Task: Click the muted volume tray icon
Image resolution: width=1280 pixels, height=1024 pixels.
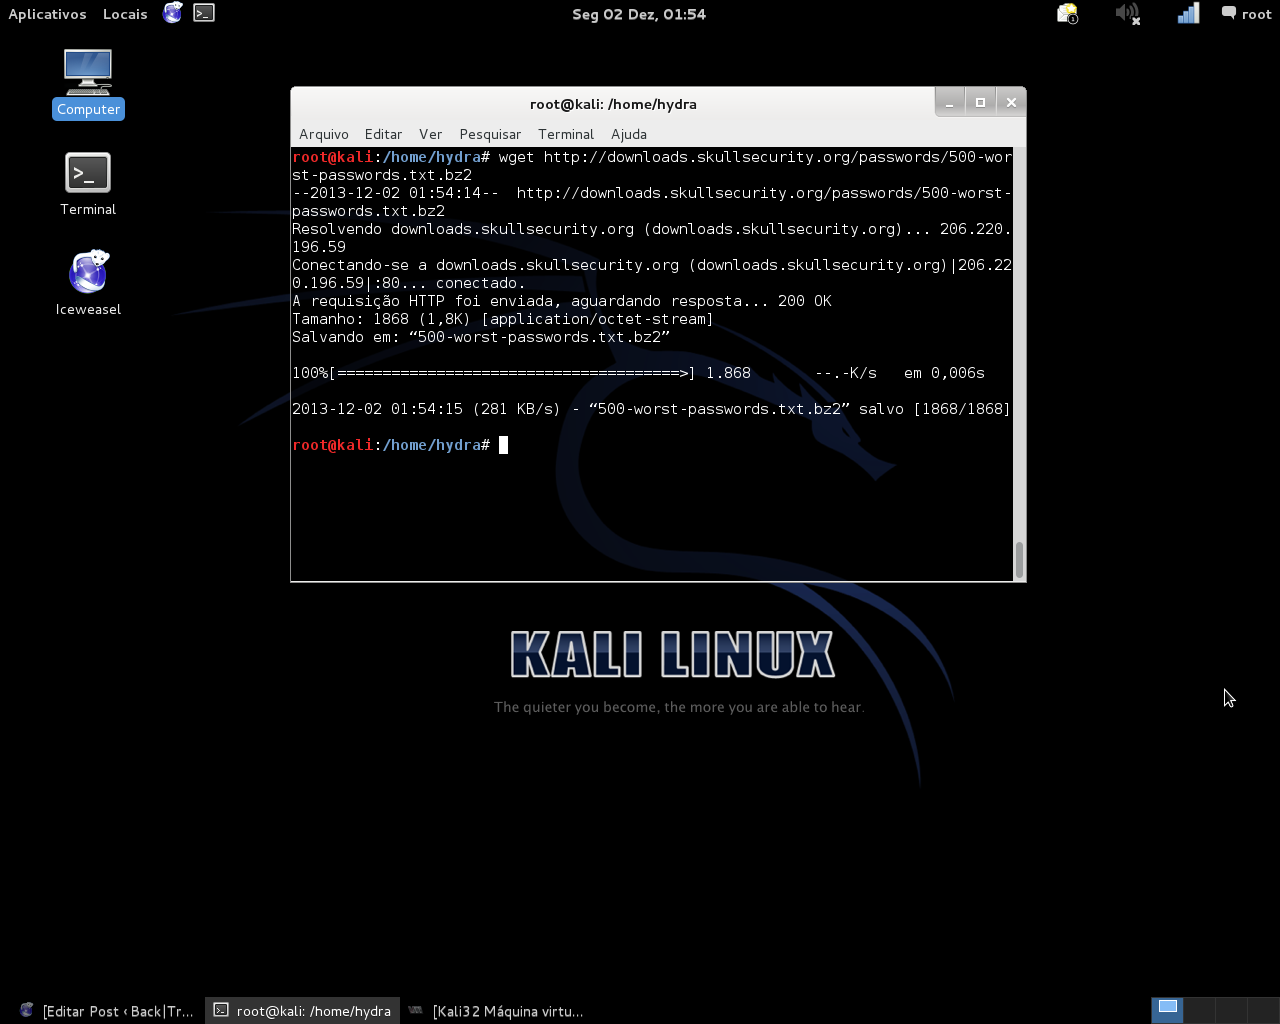Action: pos(1128,13)
